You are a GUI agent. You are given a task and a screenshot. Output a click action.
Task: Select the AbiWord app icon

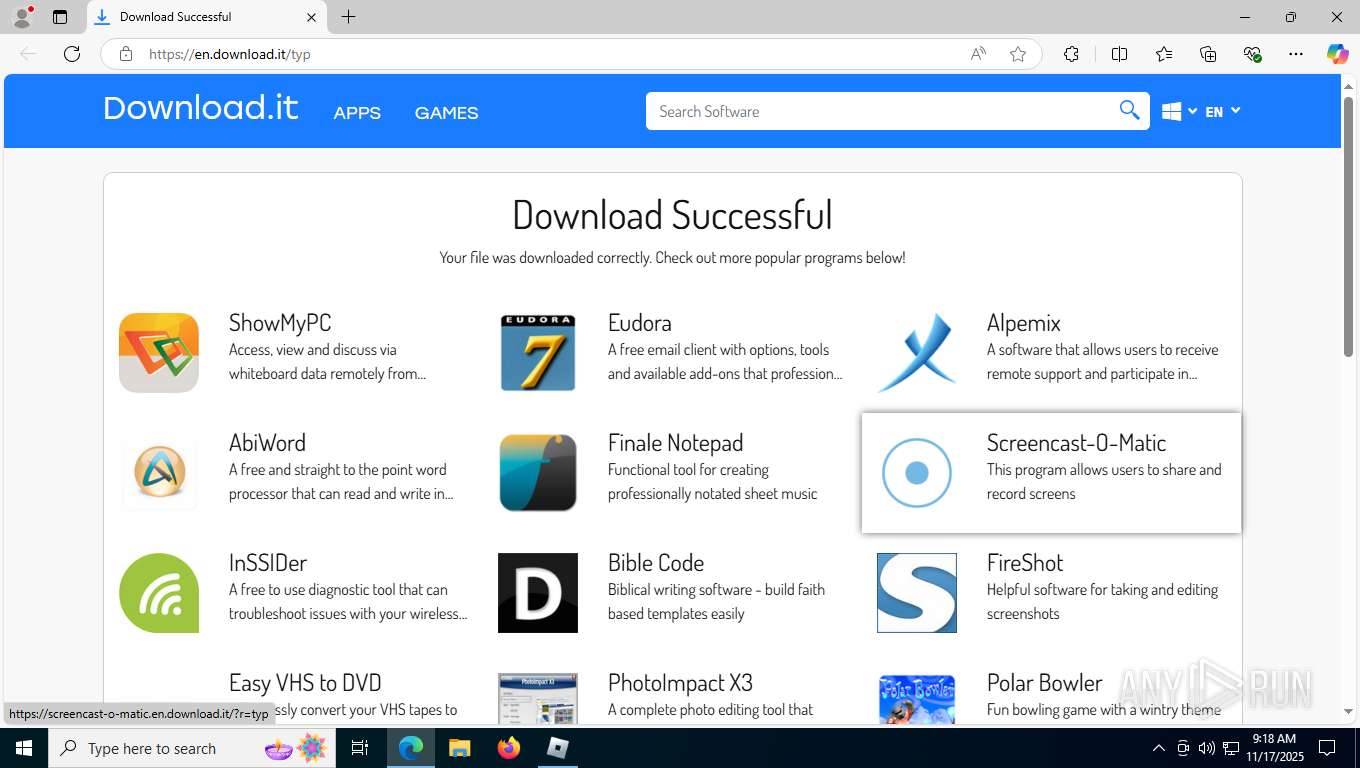coord(159,473)
